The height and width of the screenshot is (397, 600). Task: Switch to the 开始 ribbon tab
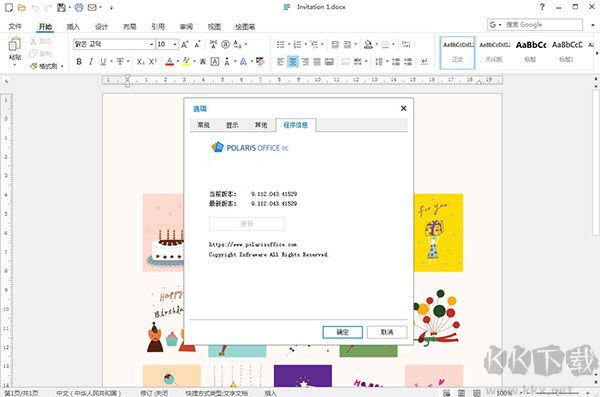(45, 26)
